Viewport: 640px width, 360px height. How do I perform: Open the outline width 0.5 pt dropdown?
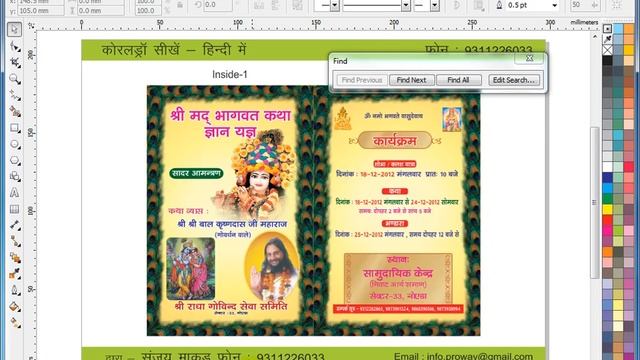click(x=554, y=5)
